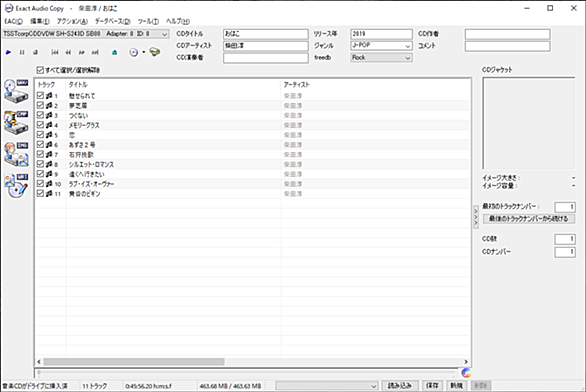
Task: Click the Play button in playback controls
Action: click(8, 52)
